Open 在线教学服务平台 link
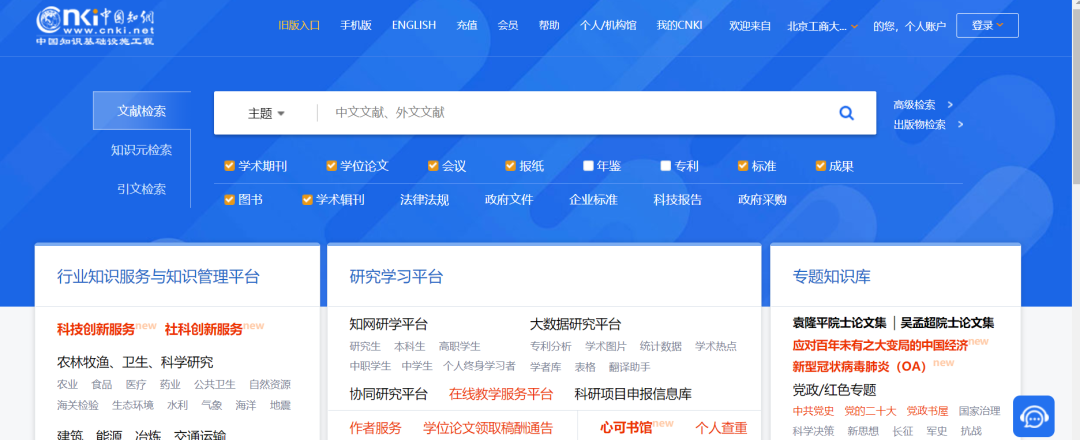This screenshot has height=440, width=1080. tap(501, 394)
